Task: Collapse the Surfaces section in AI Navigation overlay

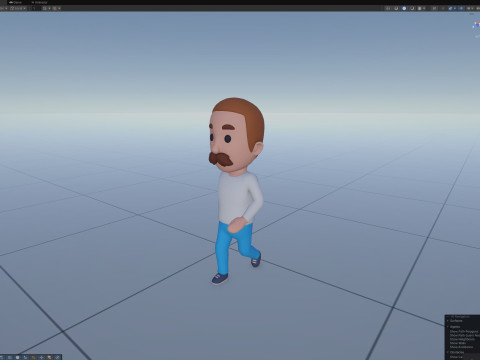Action: [448, 321]
